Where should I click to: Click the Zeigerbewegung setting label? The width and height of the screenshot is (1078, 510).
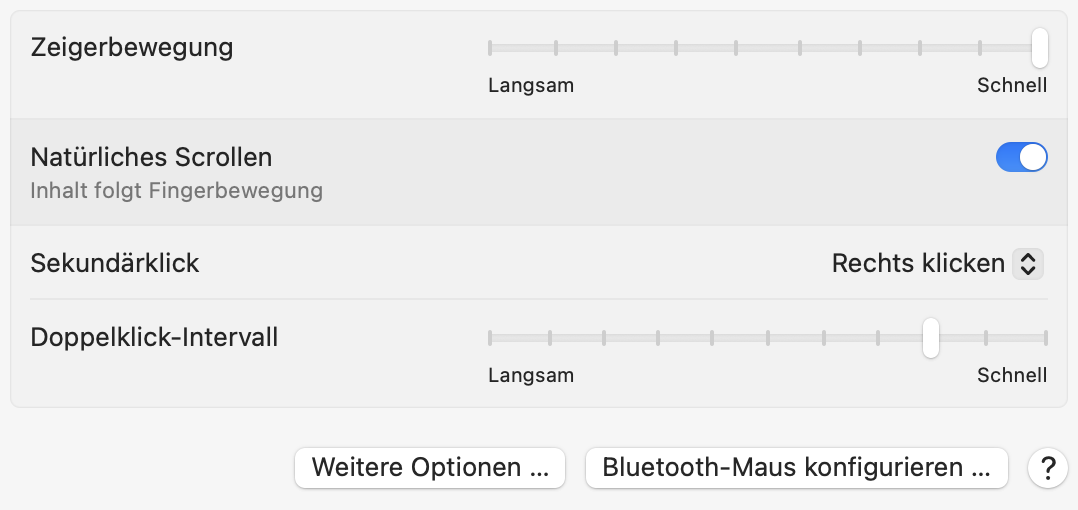tap(132, 47)
